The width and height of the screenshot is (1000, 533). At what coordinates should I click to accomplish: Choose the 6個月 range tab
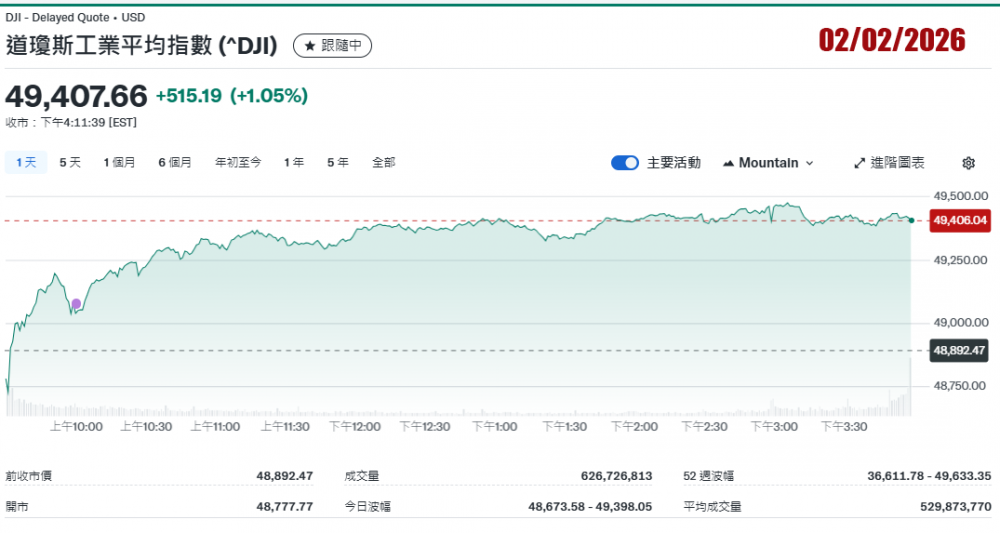pyautogui.click(x=175, y=162)
